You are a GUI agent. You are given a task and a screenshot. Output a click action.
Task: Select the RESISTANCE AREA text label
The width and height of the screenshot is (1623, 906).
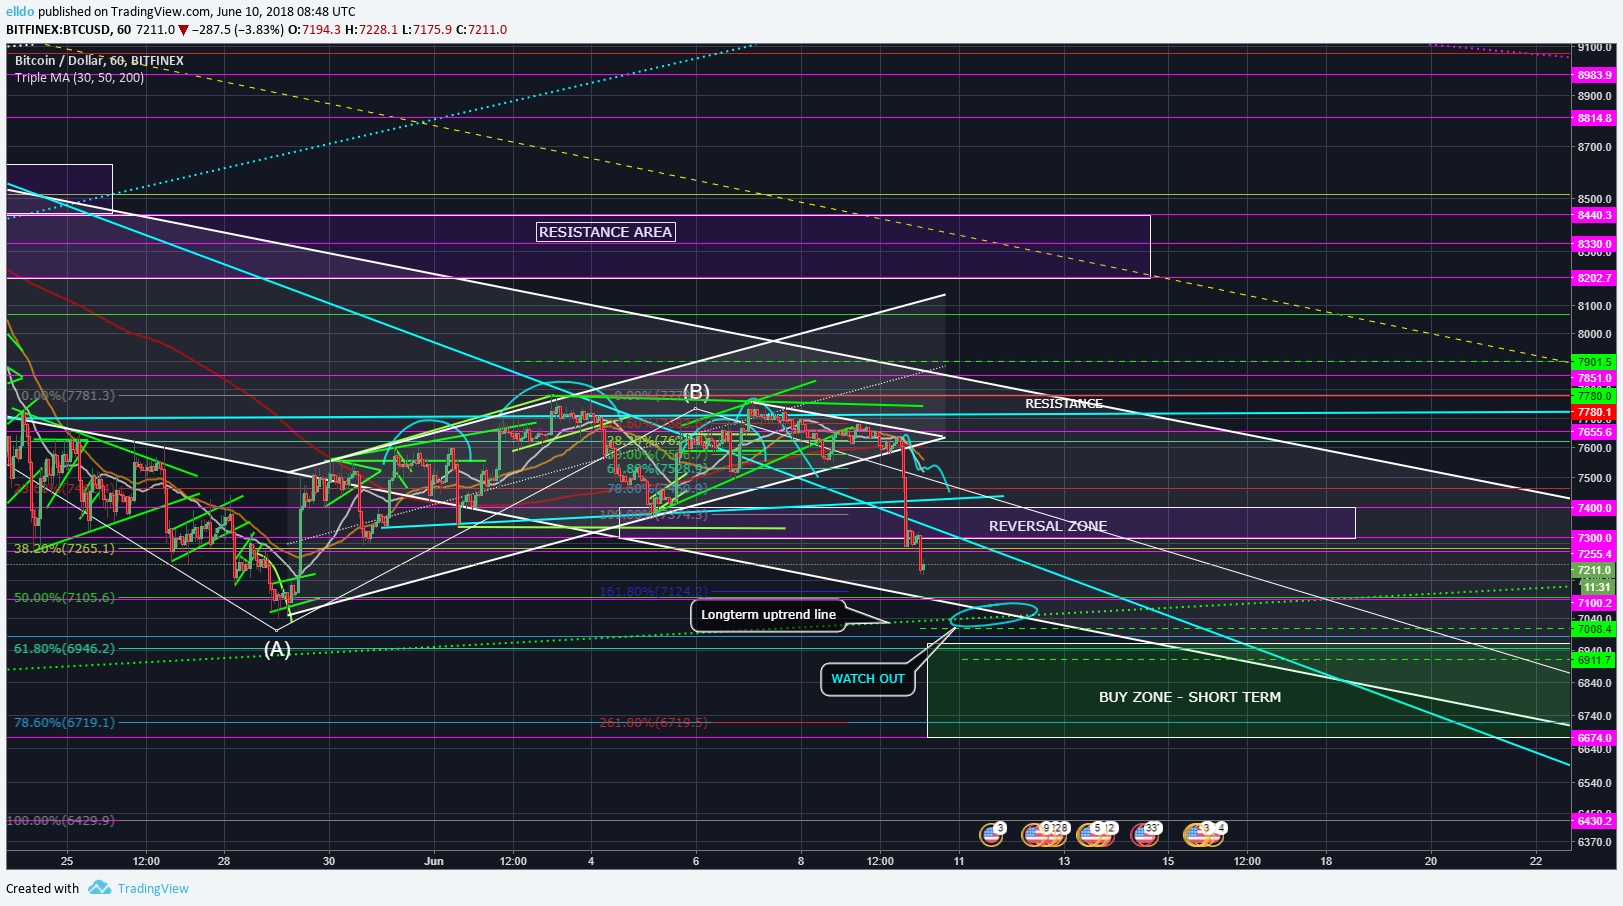(605, 232)
